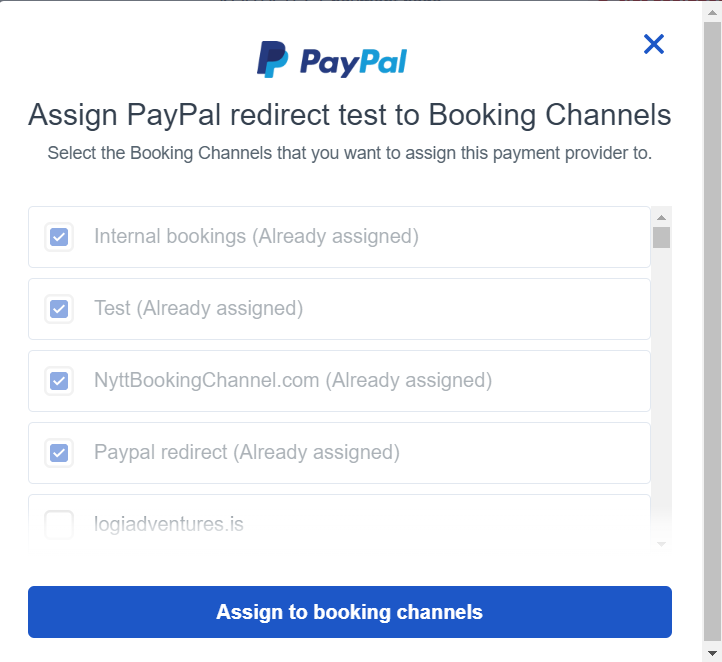Toggle the Paypal redirect checkbox
This screenshot has width=722, height=662.
(x=59, y=453)
